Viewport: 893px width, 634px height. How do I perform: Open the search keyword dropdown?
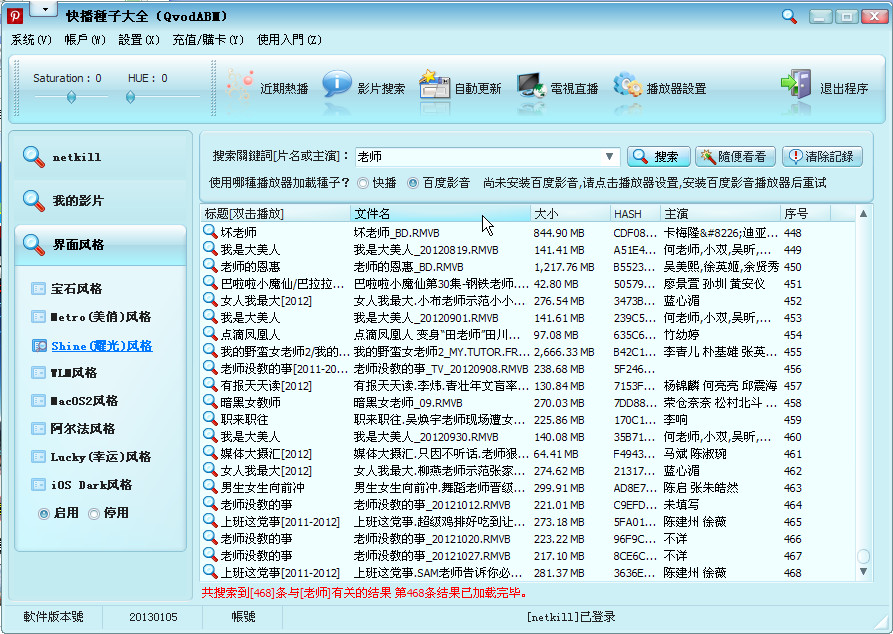point(608,155)
